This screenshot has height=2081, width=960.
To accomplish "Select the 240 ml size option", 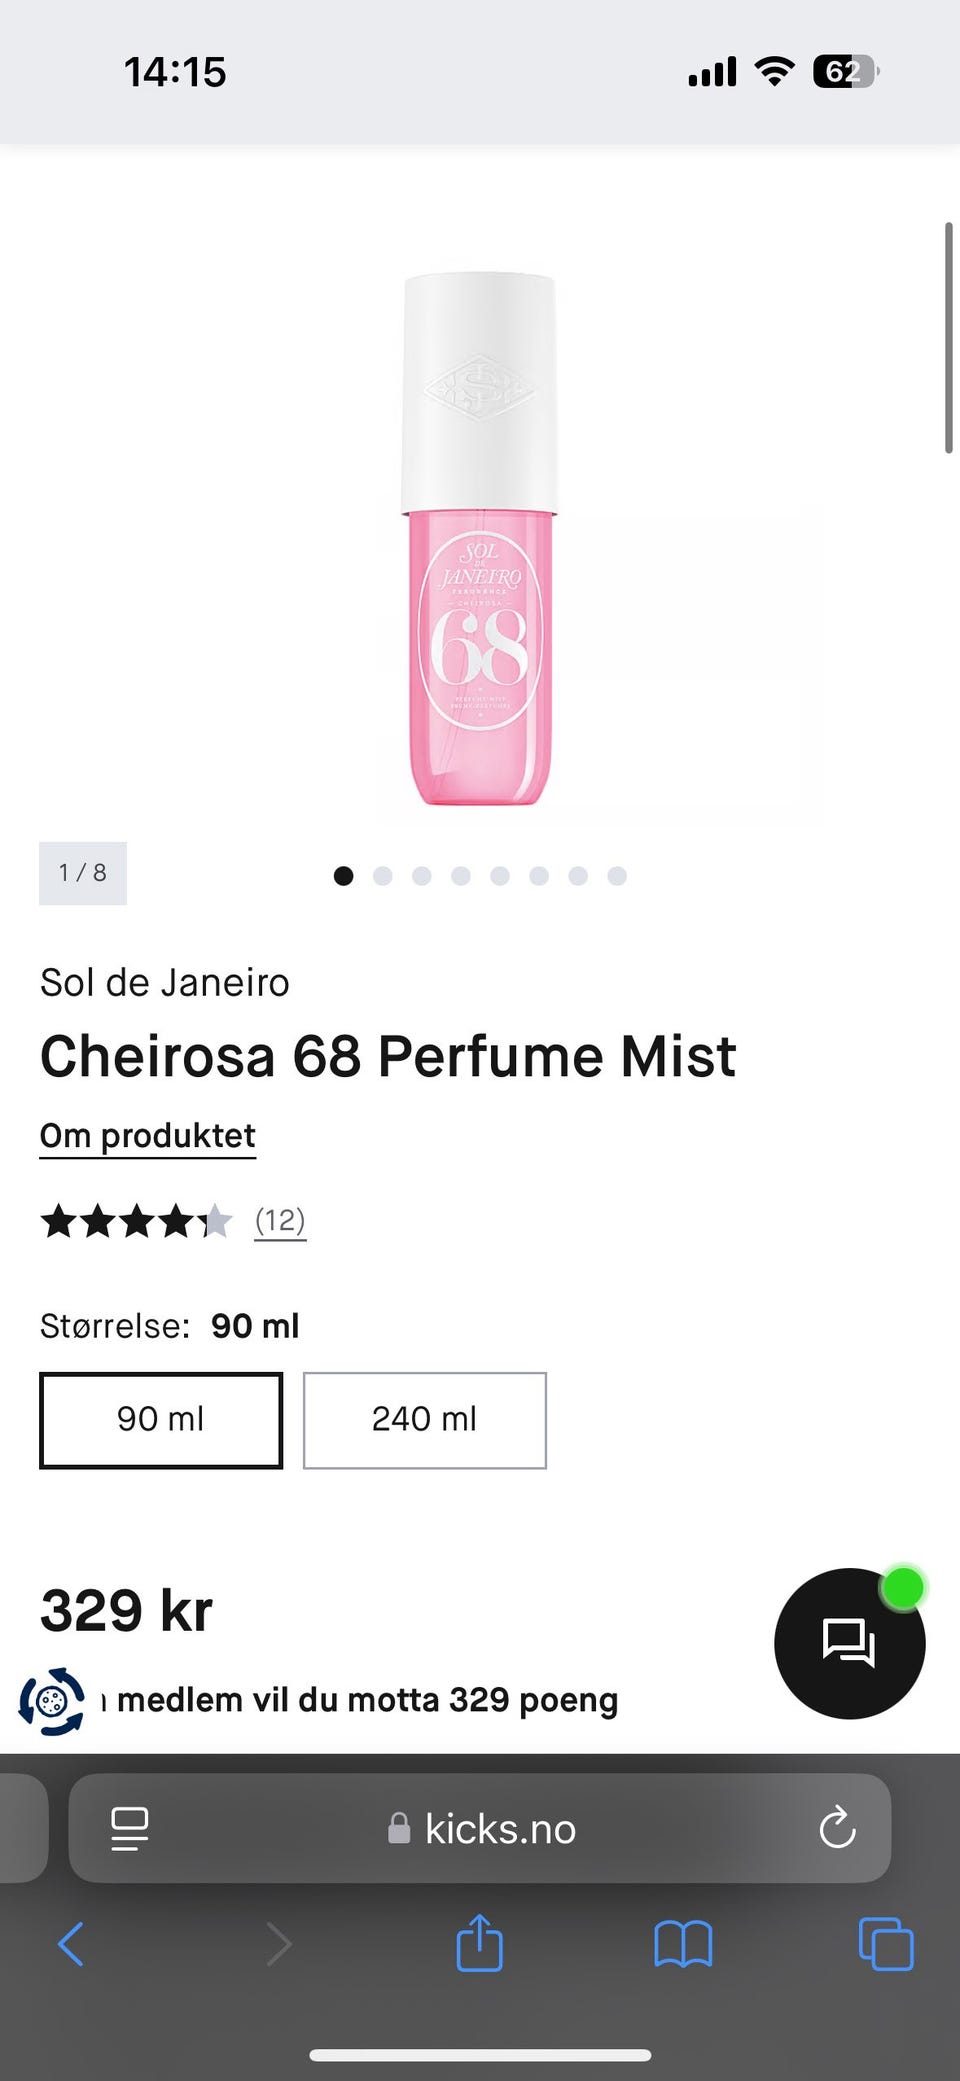I will click(x=425, y=1420).
